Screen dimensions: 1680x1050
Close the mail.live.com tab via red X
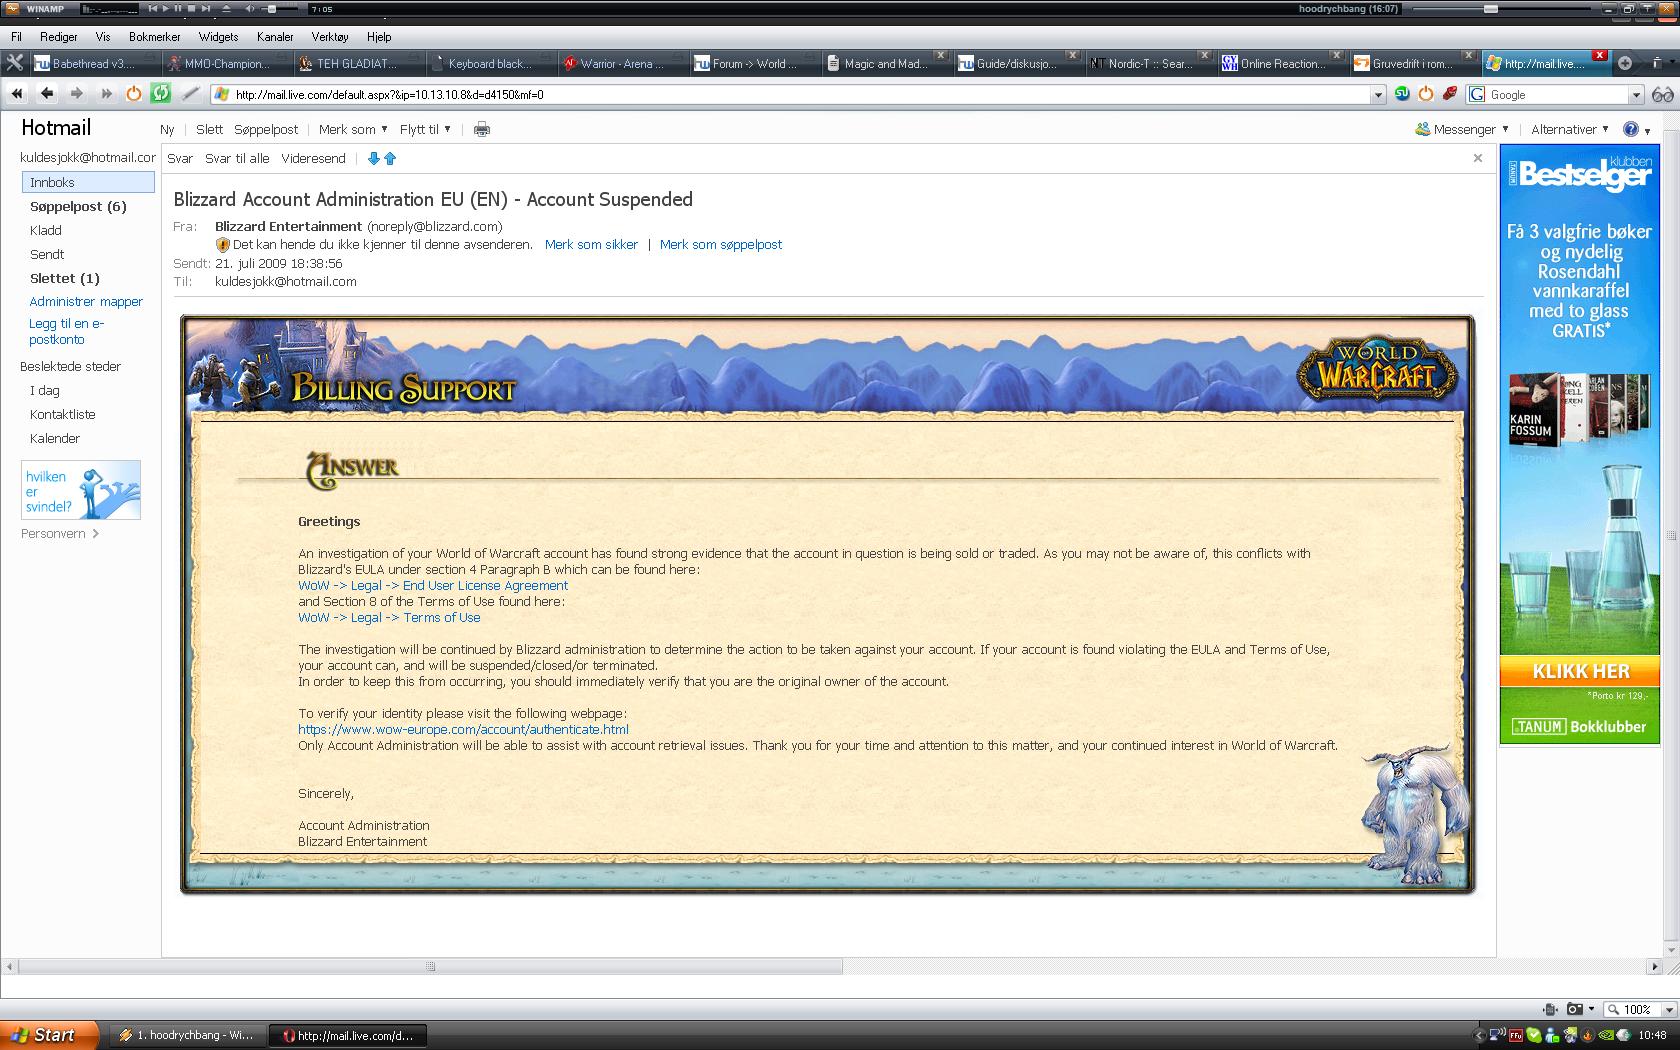(1599, 55)
